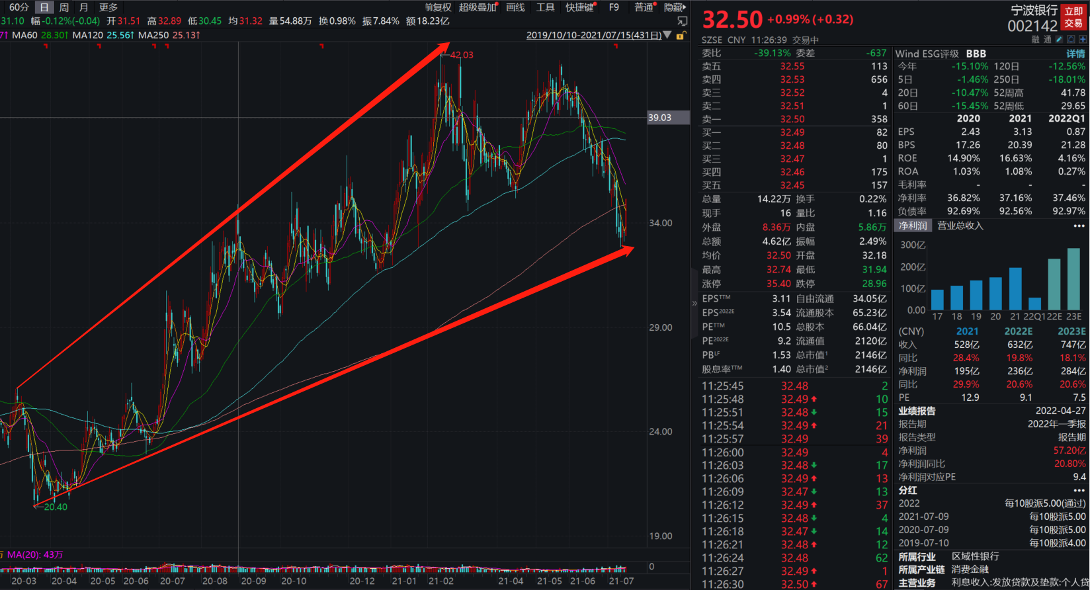The image size is (1091, 591).
Task: Open the 详情 ESG rating details link
Action: (x=1075, y=53)
